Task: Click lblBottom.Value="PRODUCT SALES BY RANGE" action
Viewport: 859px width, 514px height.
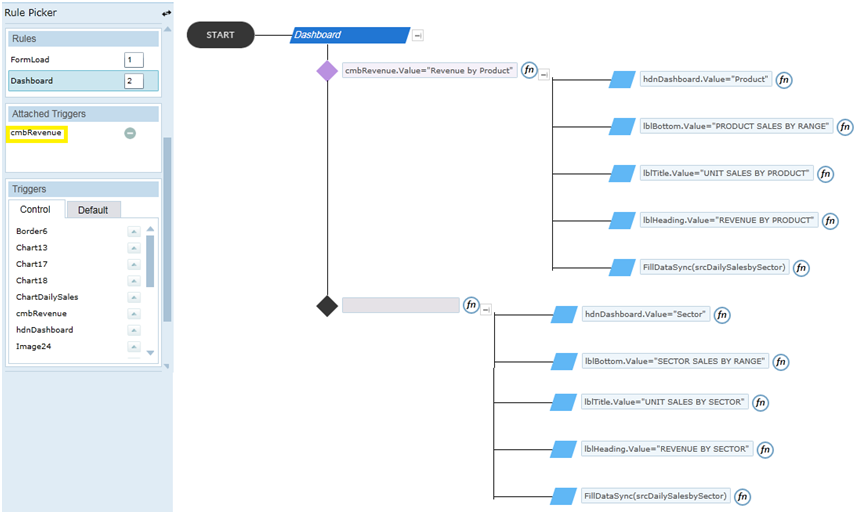Action: click(736, 127)
